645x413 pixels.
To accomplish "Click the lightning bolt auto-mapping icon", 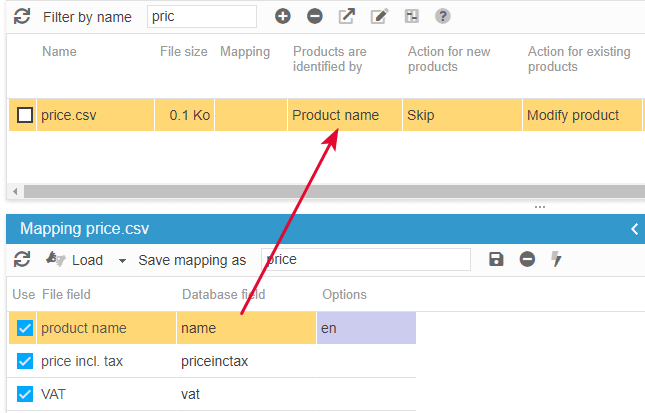I will click(557, 260).
